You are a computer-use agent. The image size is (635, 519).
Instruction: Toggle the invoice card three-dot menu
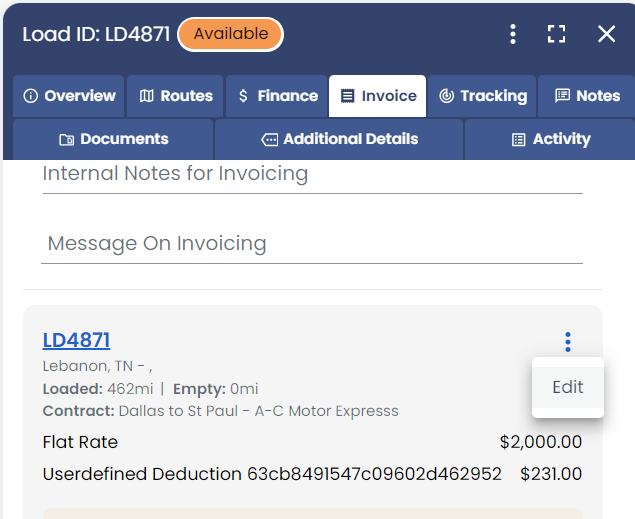[568, 342]
